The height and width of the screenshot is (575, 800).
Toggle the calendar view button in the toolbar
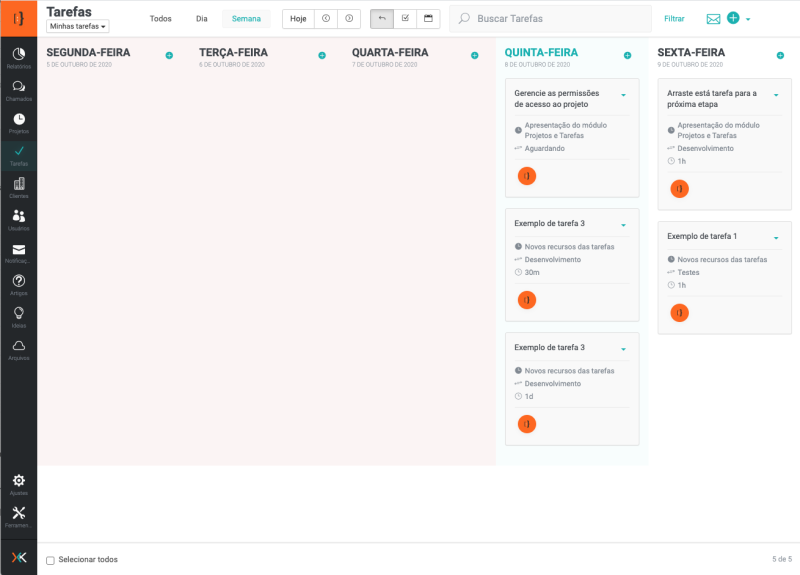(x=428, y=18)
